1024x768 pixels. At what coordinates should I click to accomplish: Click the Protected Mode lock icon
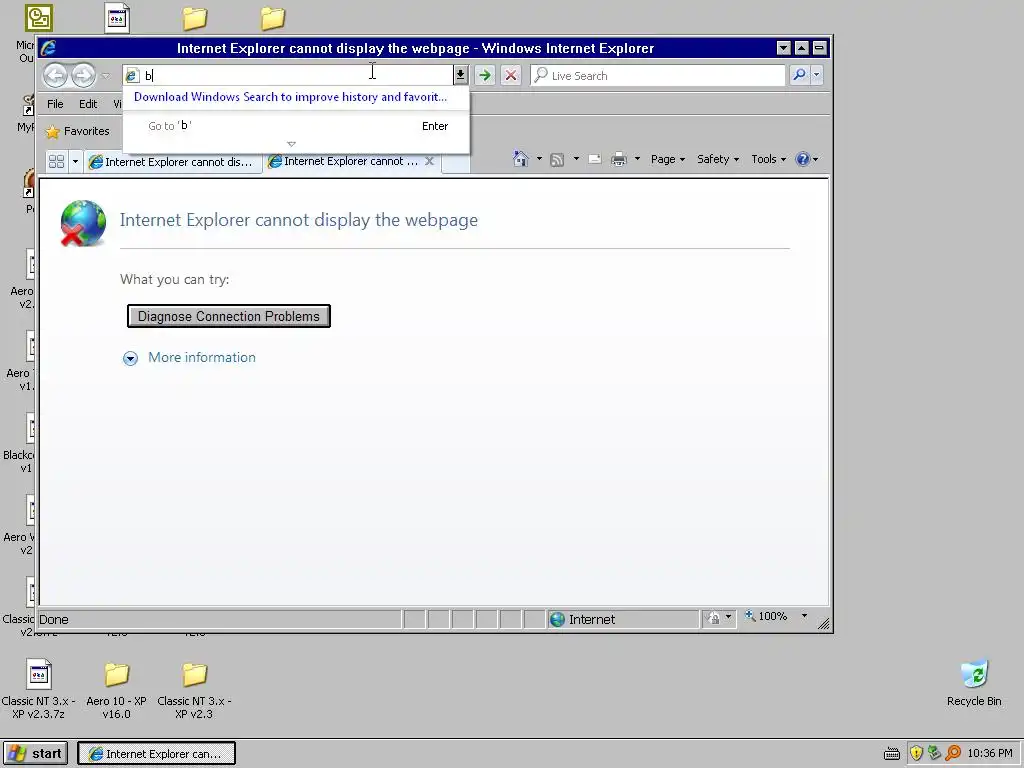714,617
